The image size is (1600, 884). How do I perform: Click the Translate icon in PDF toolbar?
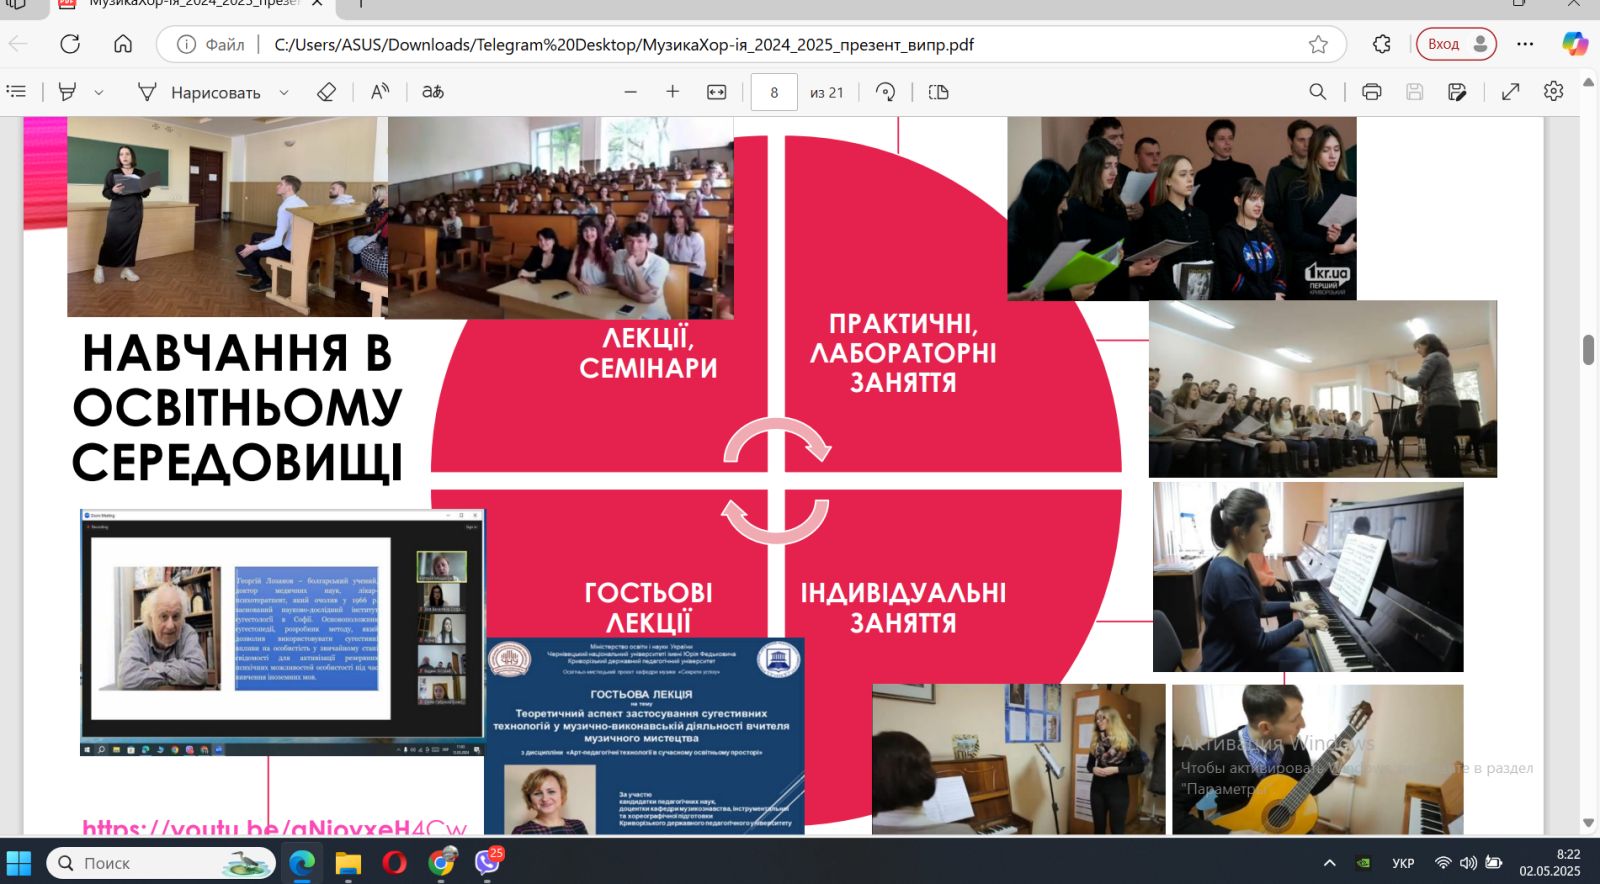pos(432,92)
